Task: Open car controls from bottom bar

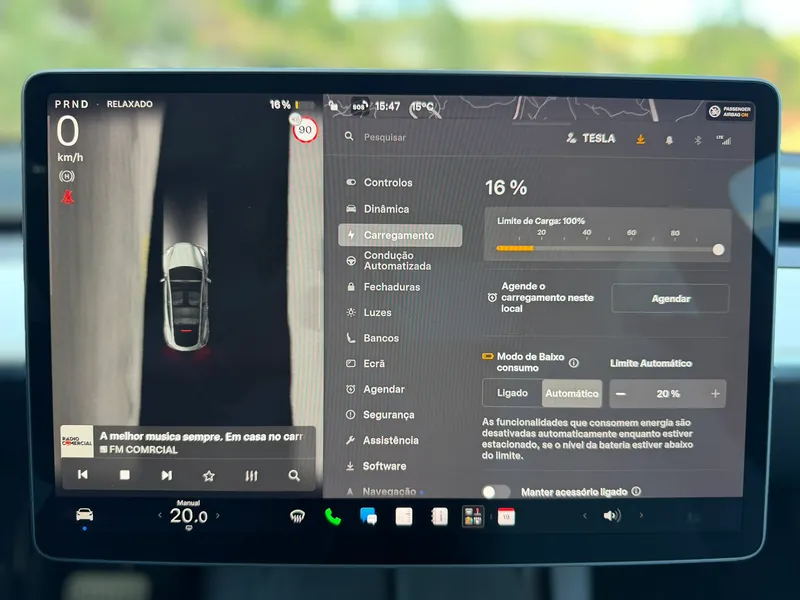Action: coord(85,514)
